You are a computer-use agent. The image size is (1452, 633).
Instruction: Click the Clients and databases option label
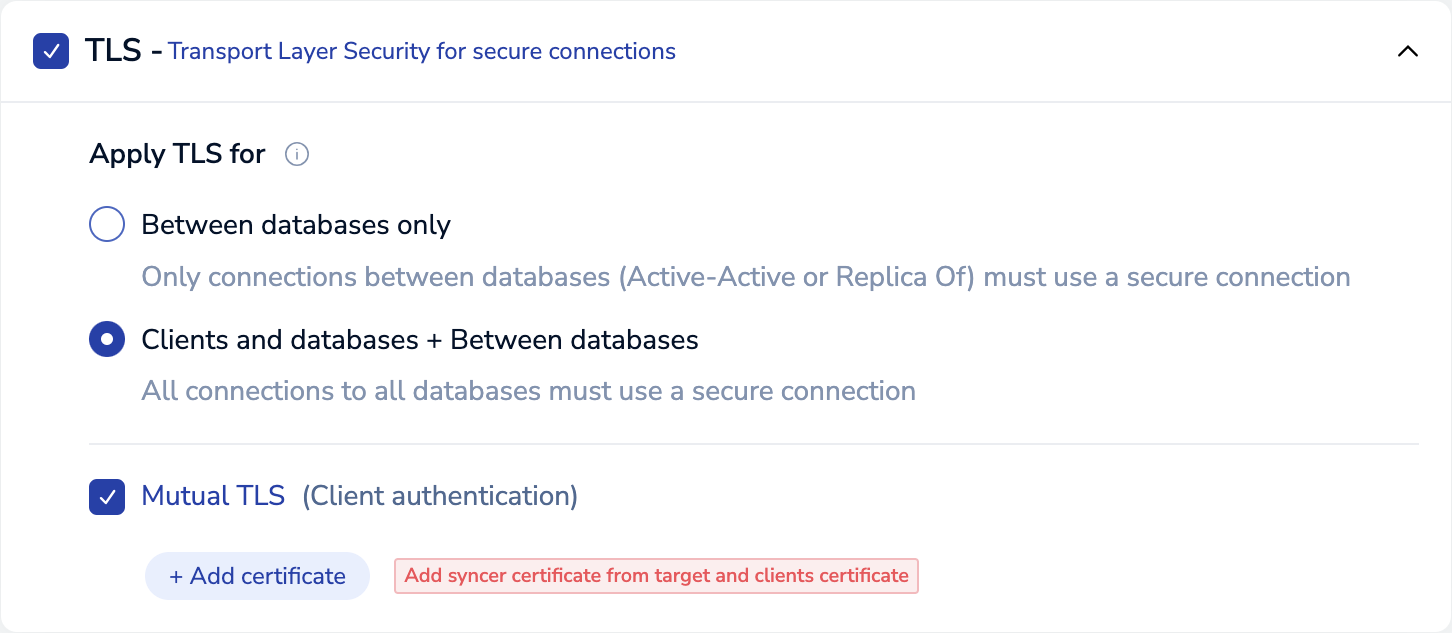(x=420, y=340)
